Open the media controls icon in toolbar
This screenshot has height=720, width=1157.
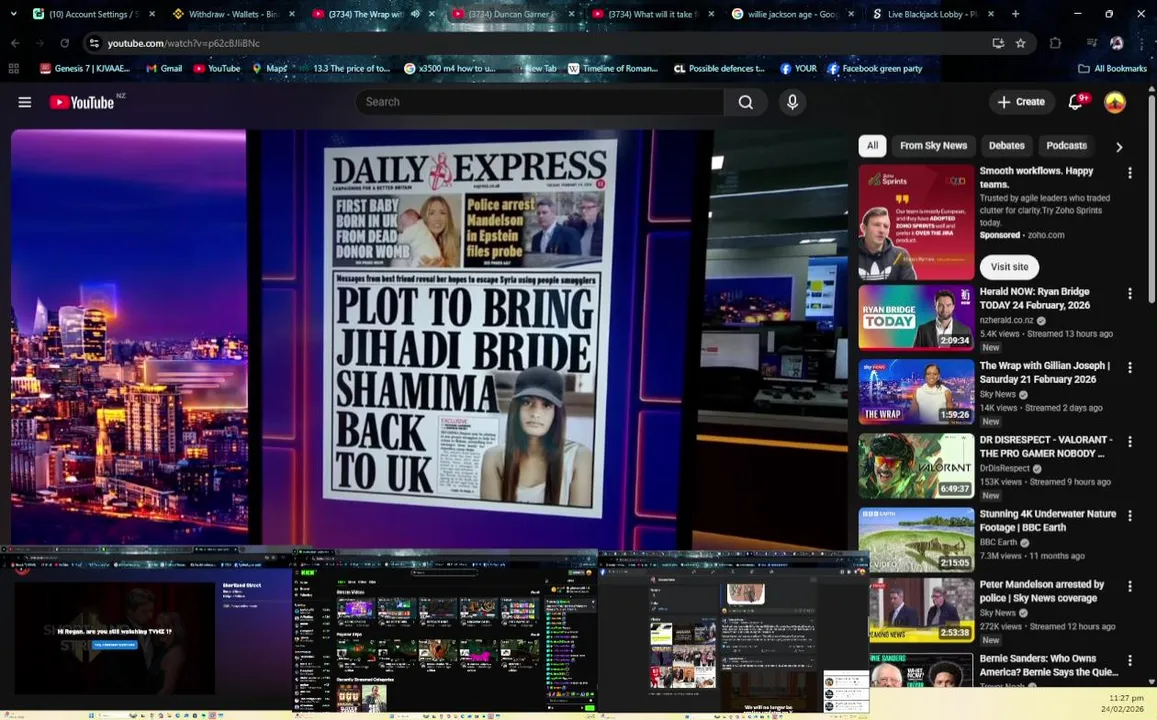(1092, 44)
